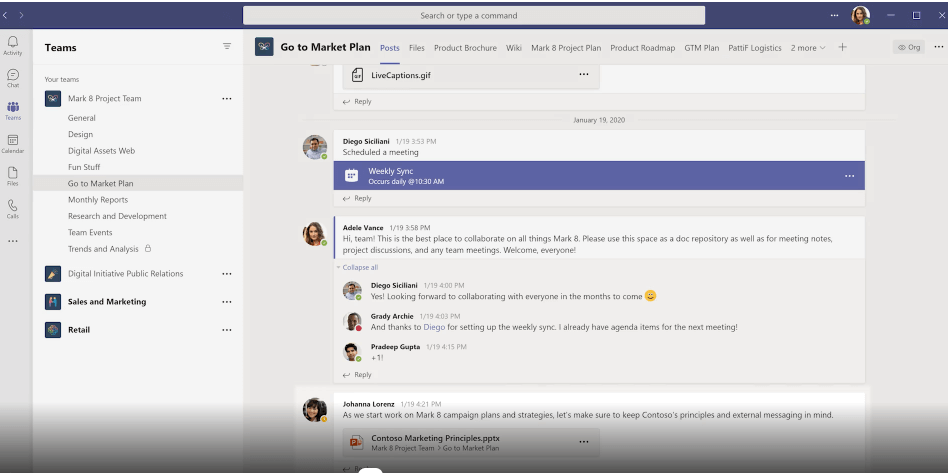Click the Diego mention link in Grady's reply

click(433, 327)
